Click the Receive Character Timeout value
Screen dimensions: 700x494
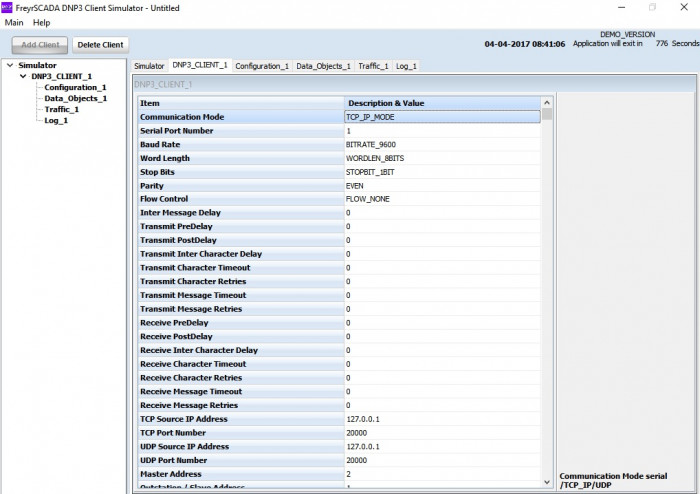(x=442, y=364)
